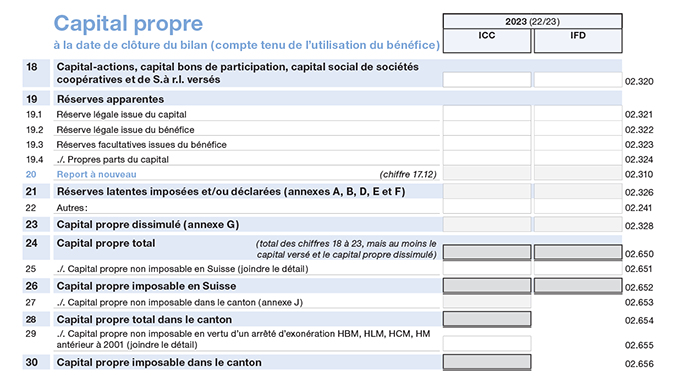Click ICC box for Capital propre total dans le canton
Image resolution: width=682 pixels, height=372 pixels.
pyautogui.click(x=487, y=319)
